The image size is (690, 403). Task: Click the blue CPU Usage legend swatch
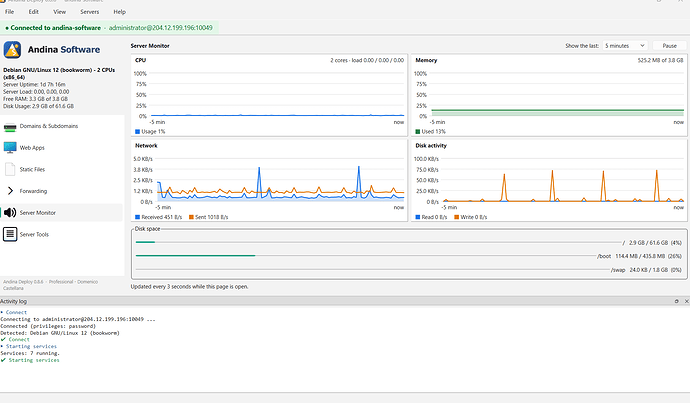click(x=137, y=132)
